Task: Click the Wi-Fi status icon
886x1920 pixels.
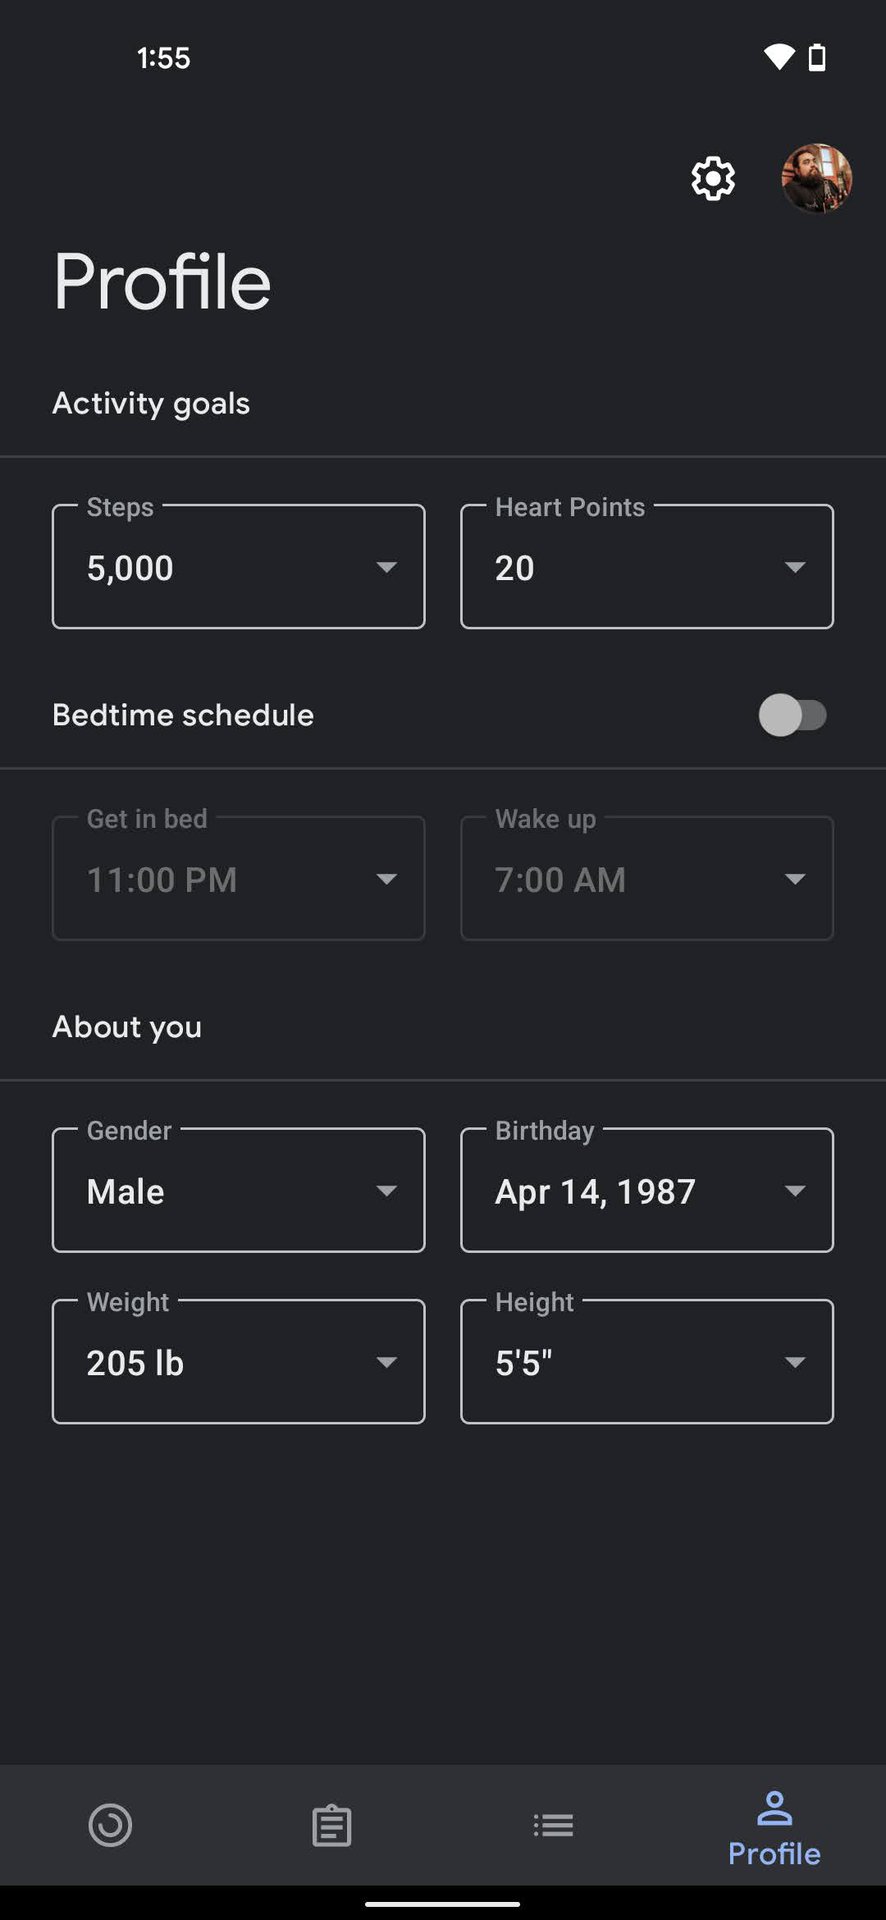Action: click(x=778, y=57)
